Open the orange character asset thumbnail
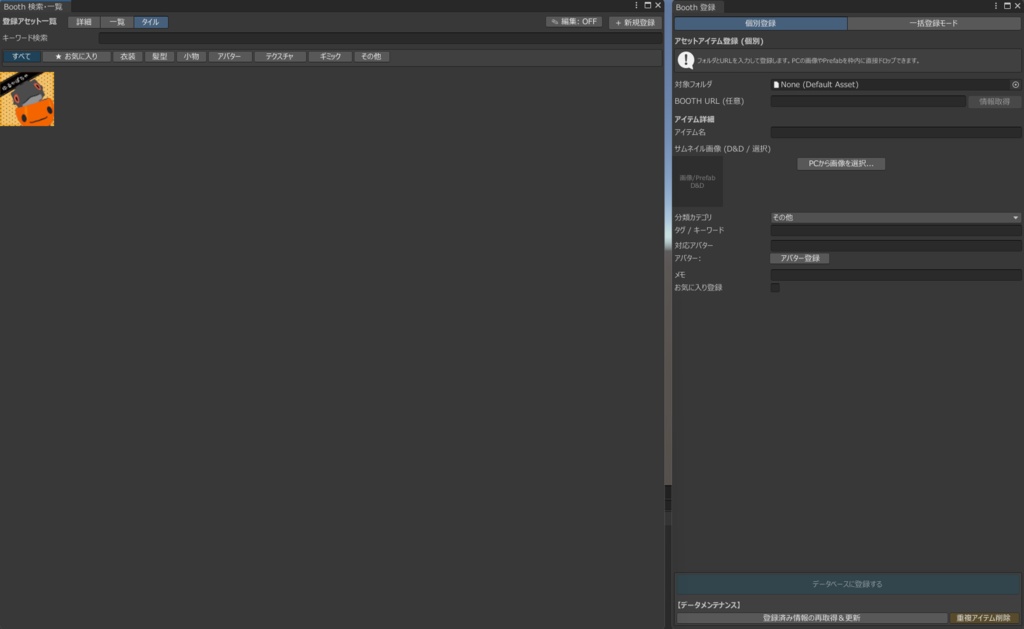1024x629 pixels. [27, 99]
